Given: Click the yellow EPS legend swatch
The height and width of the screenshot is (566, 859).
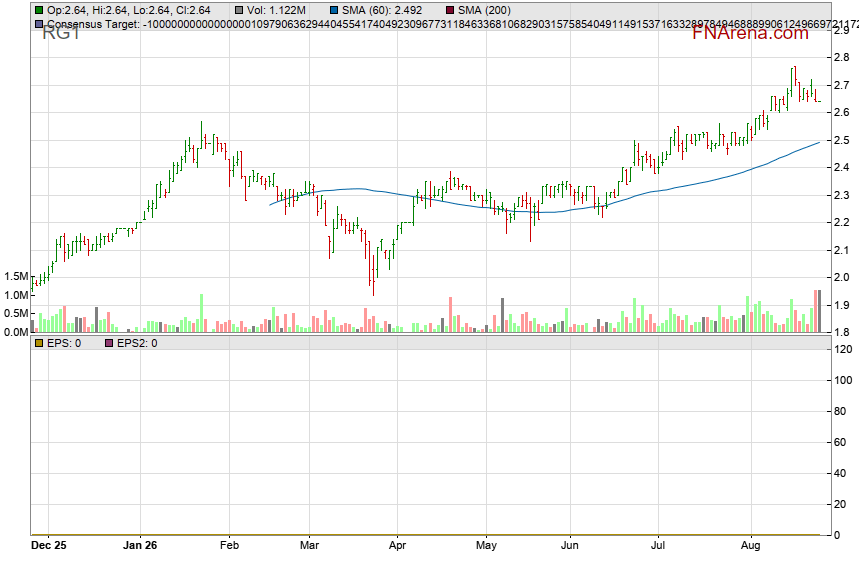Looking at the screenshot, I should pyautogui.click(x=39, y=344).
